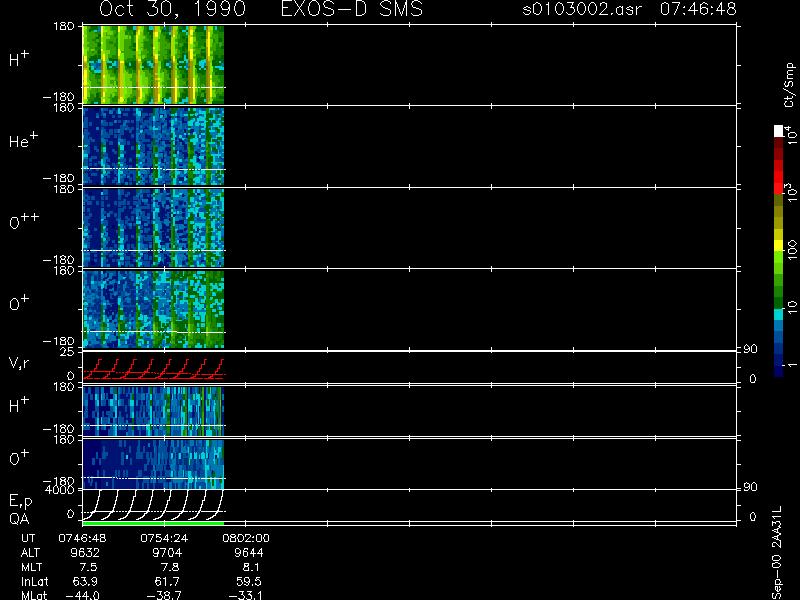
Task: Click the "V,r" panel label
Action: [19, 363]
